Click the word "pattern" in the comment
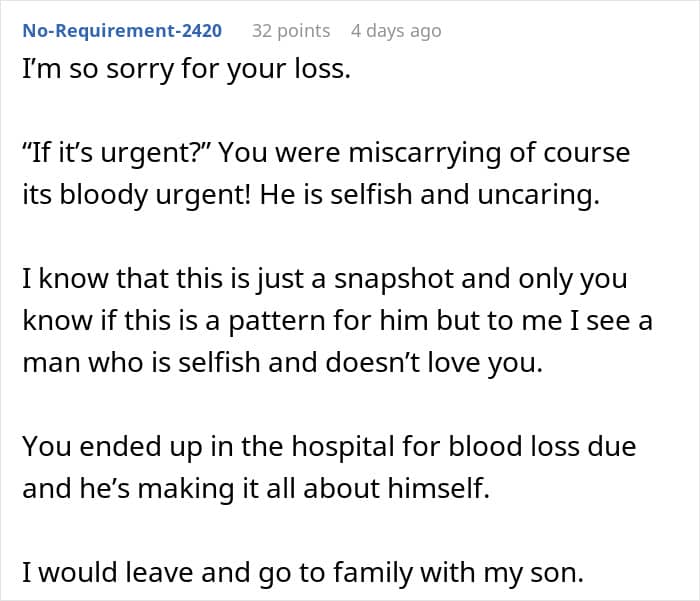Viewport: 700px width, 601px height. tap(277, 322)
